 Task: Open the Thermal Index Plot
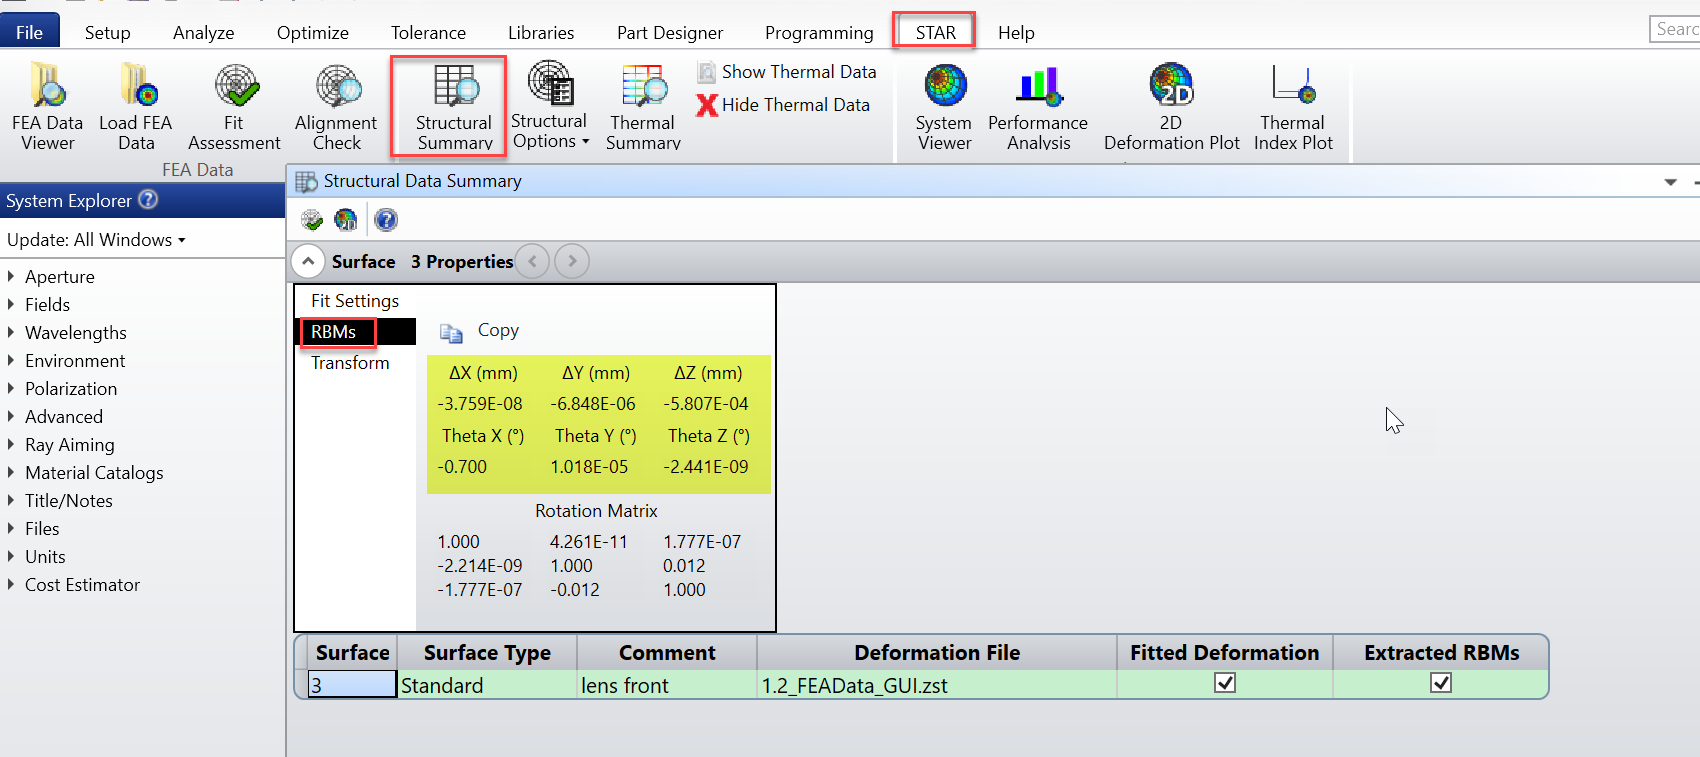[1293, 106]
